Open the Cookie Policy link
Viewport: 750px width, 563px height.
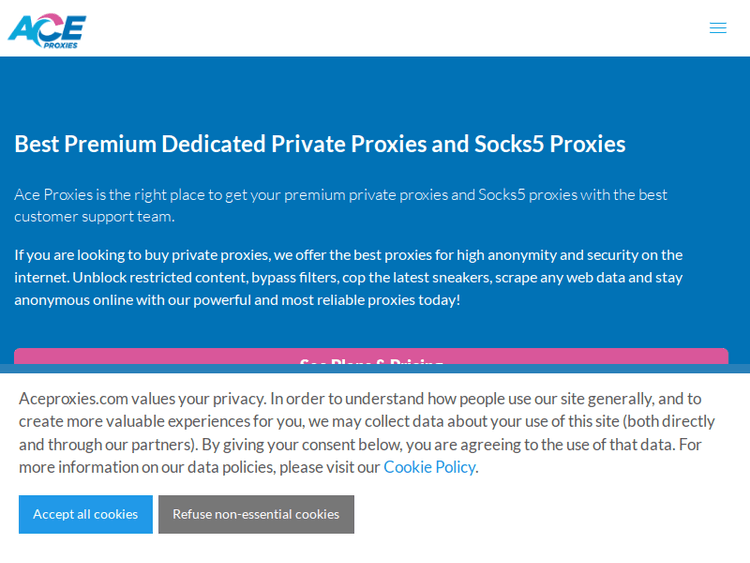429,467
